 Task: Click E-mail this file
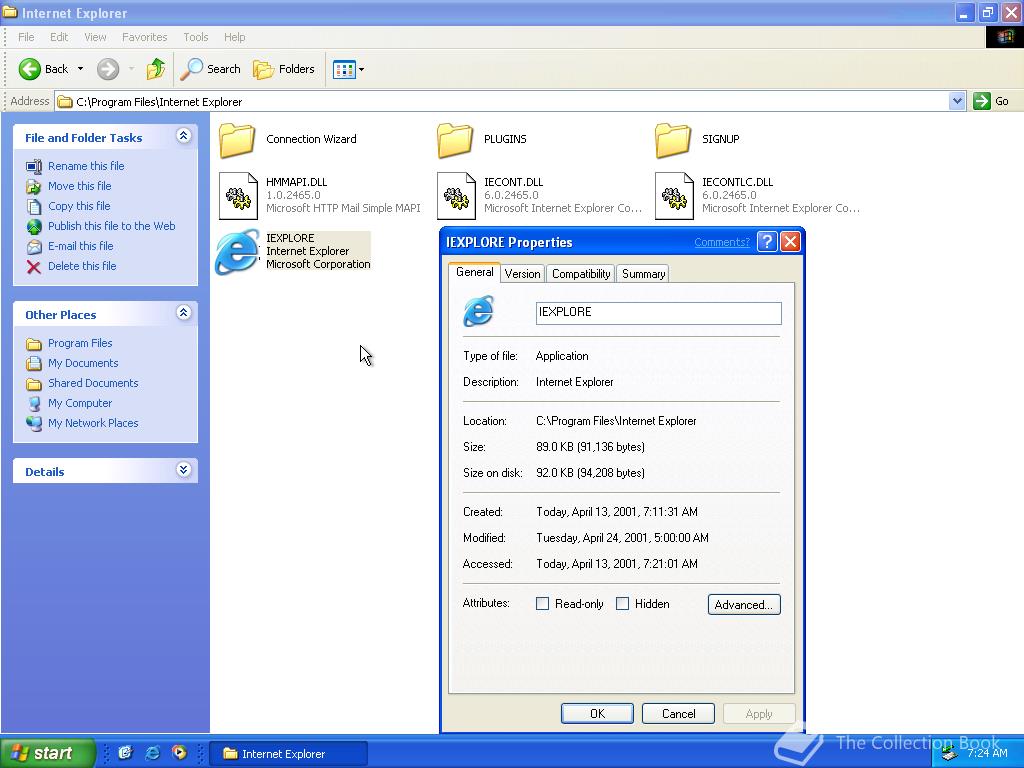click(80, 246)
